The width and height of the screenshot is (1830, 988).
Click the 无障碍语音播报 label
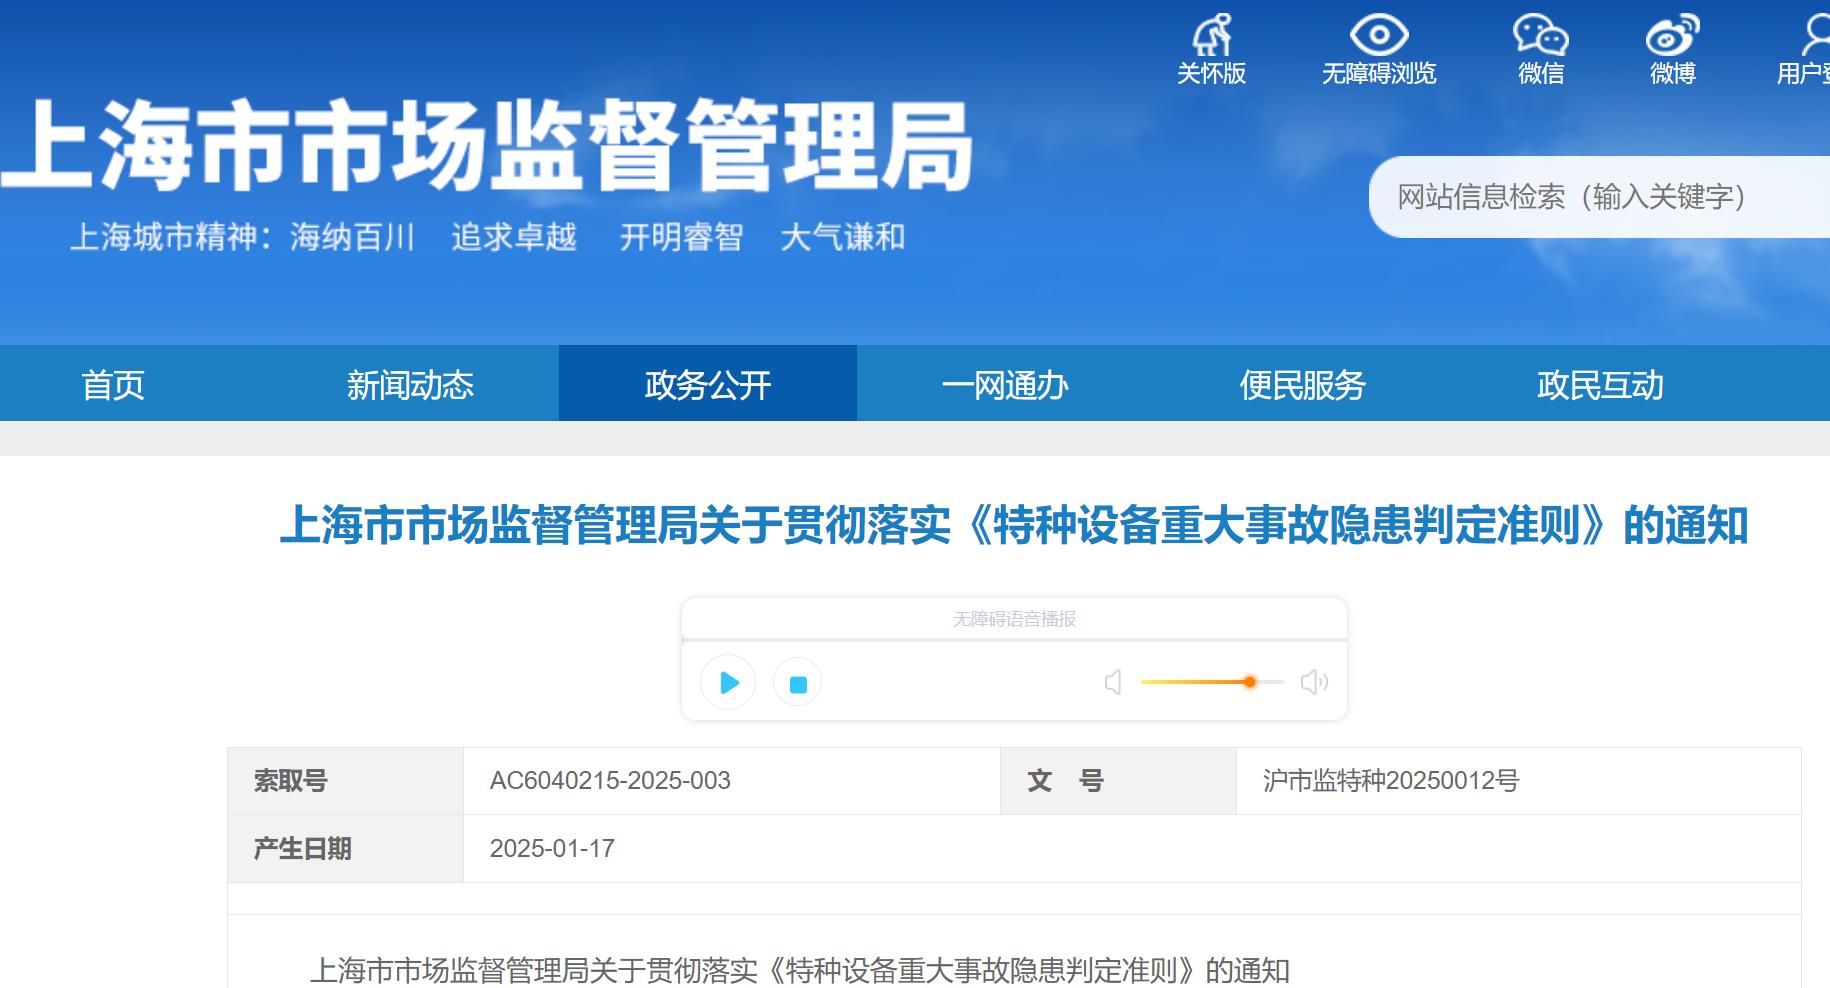click(x=1014, y=619)
